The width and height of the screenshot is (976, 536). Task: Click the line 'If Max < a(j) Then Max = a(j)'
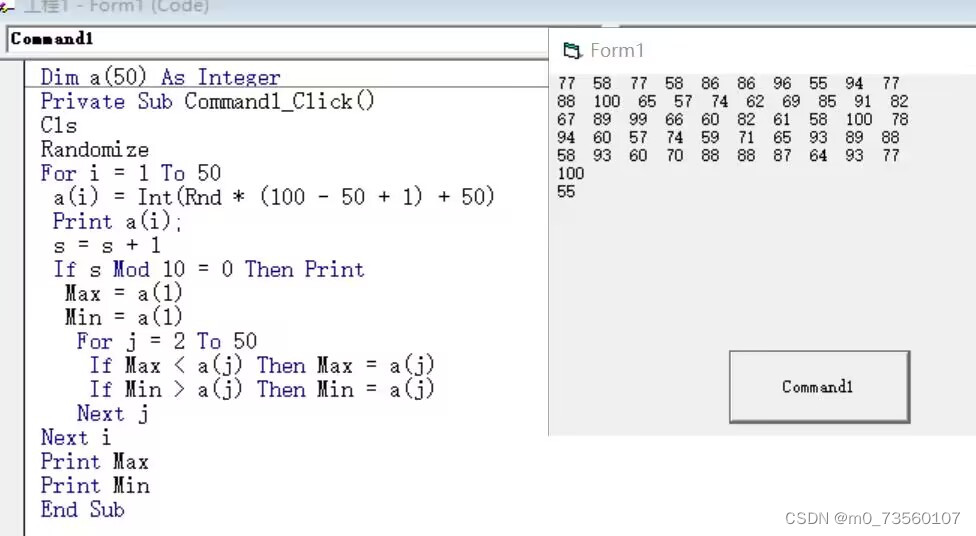[x=261, y=365]
